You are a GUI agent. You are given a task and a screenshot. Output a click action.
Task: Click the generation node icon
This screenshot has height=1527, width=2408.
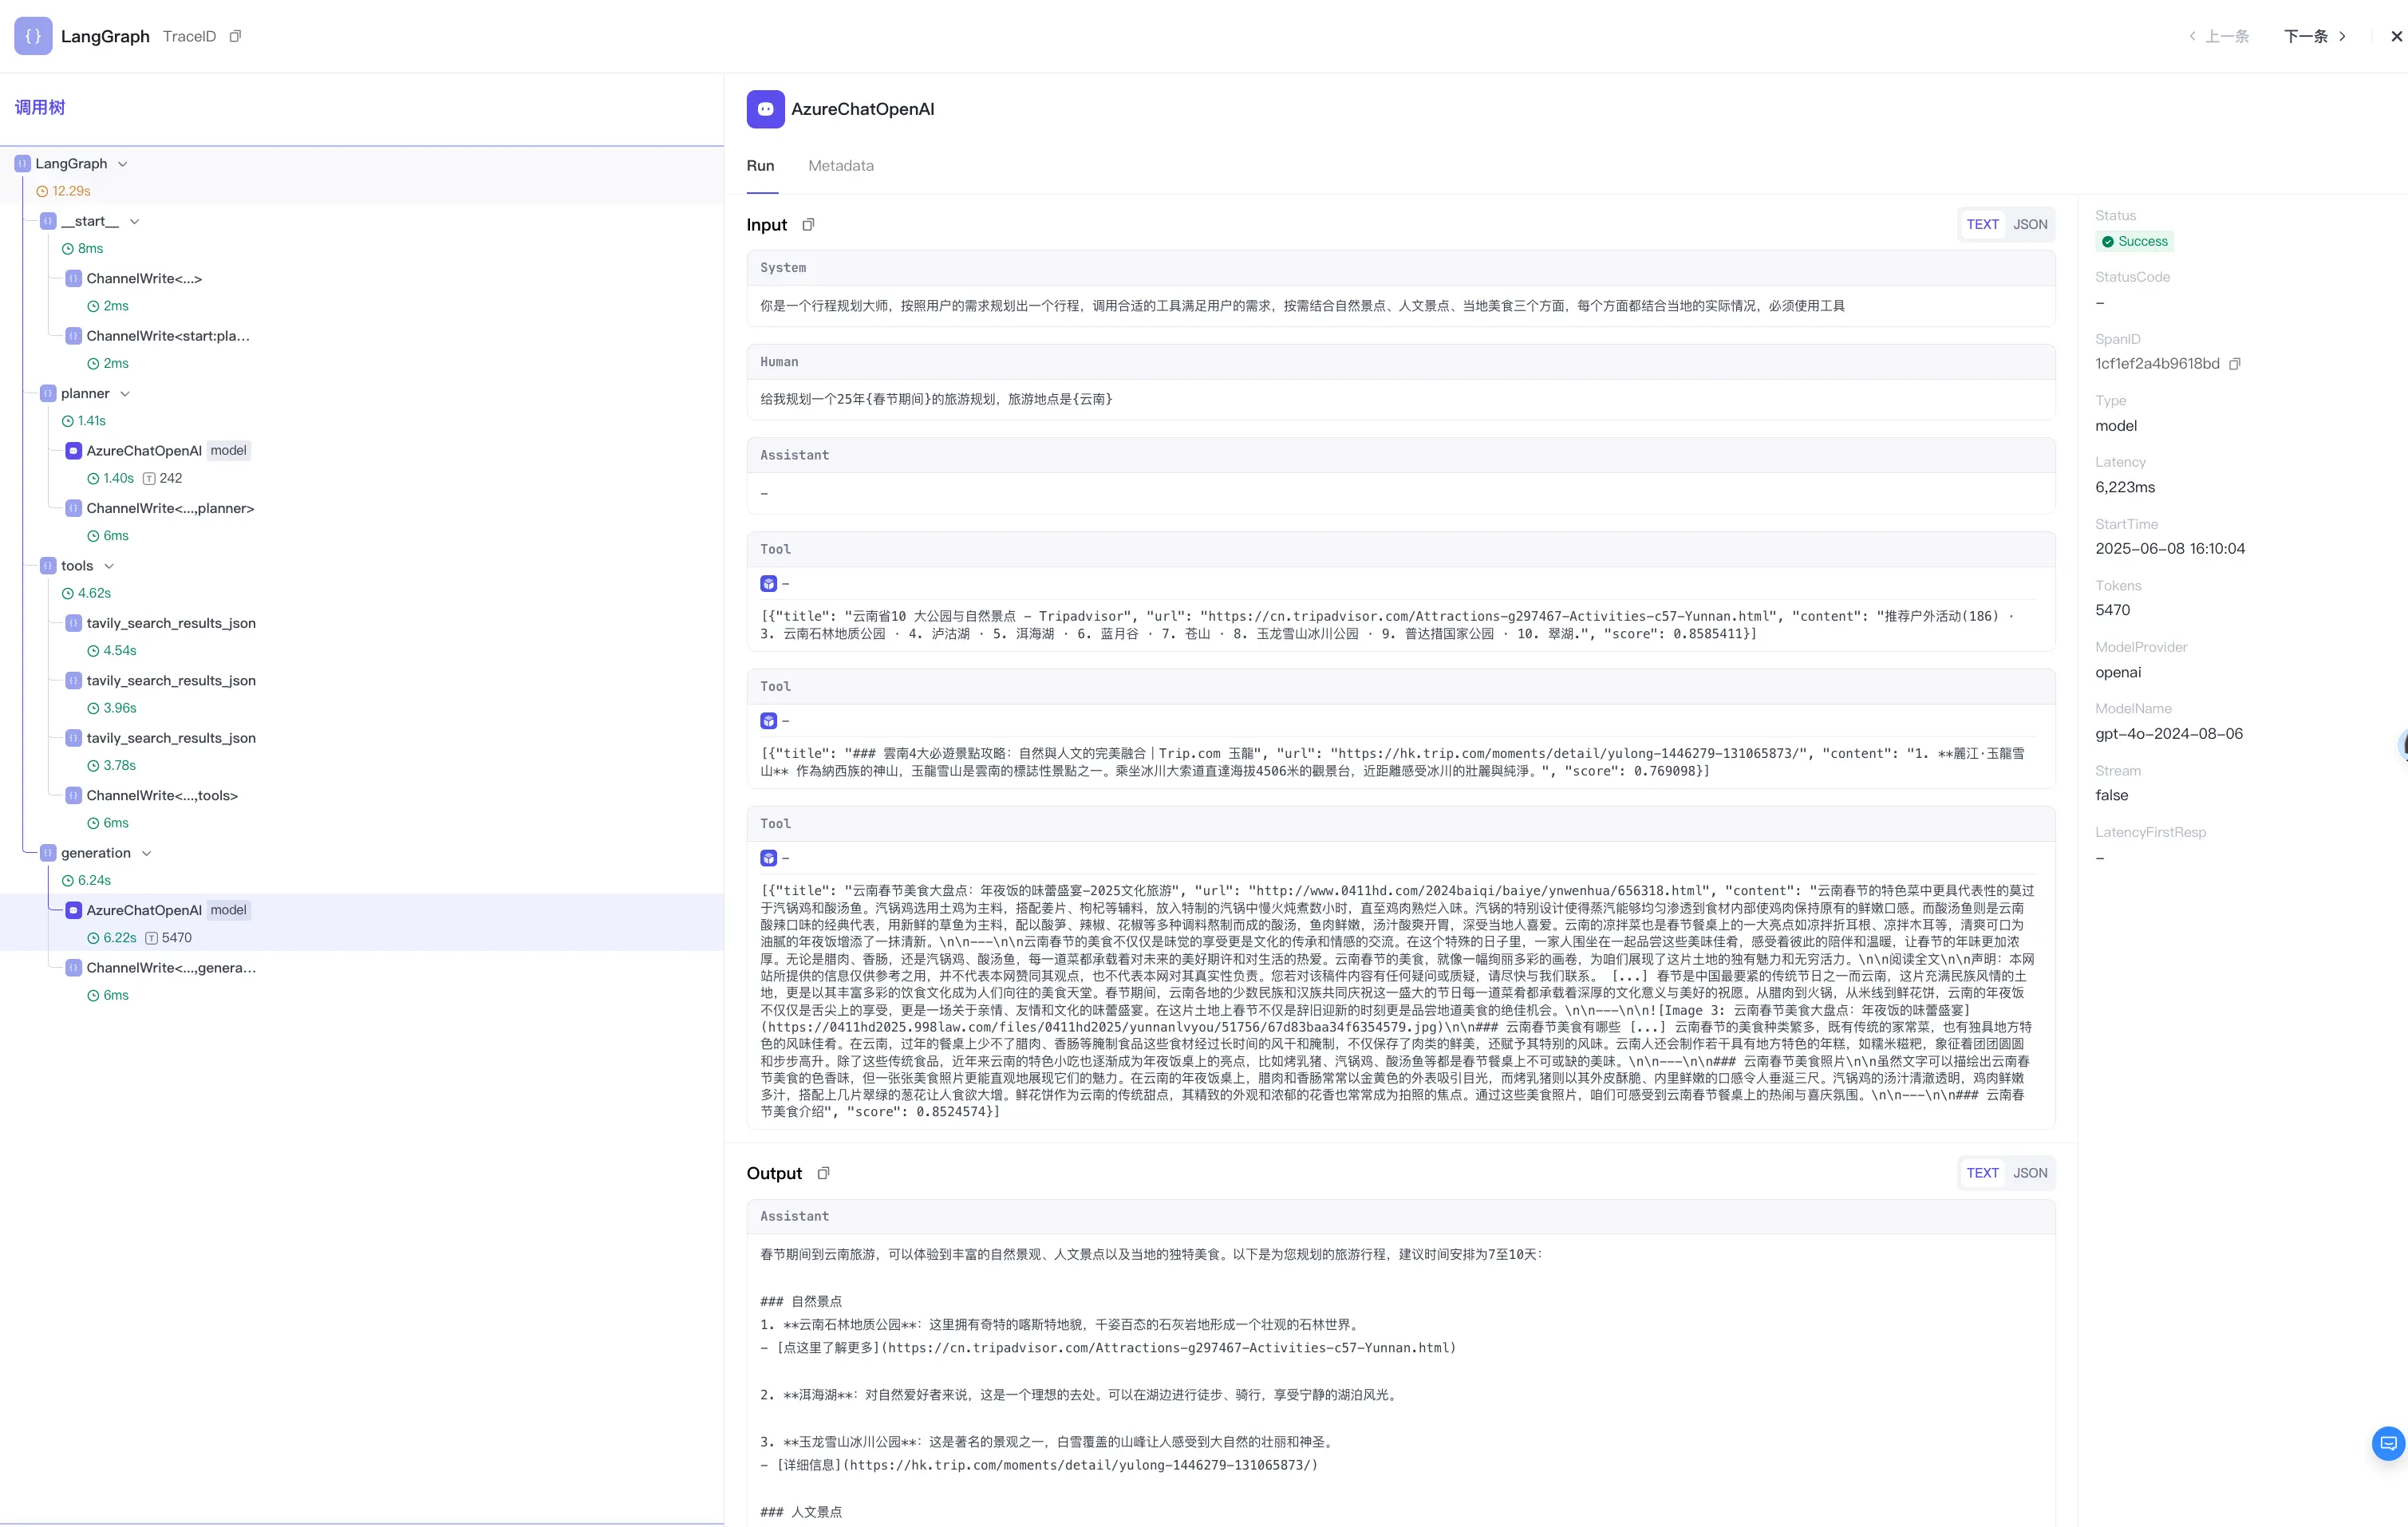[x=48, y=853]
